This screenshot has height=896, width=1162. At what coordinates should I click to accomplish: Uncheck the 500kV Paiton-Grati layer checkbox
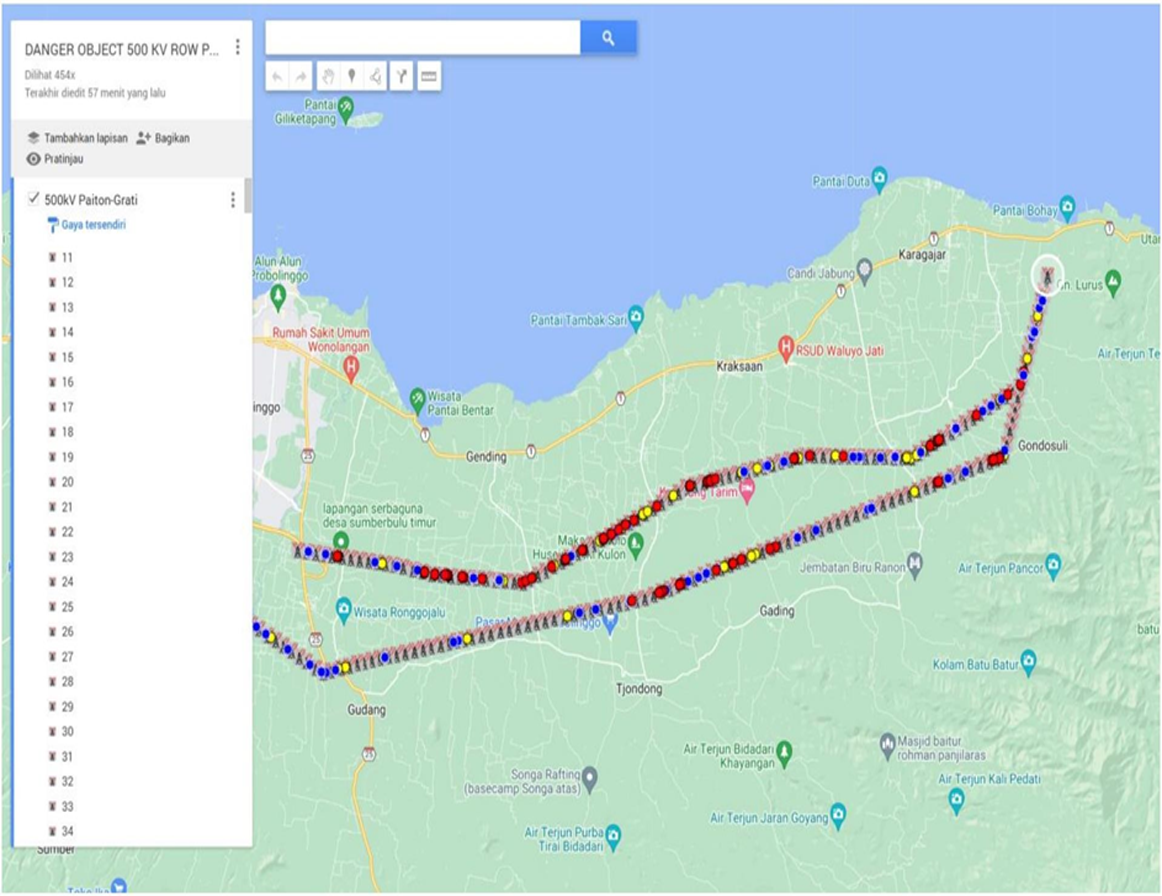[33, 199]
